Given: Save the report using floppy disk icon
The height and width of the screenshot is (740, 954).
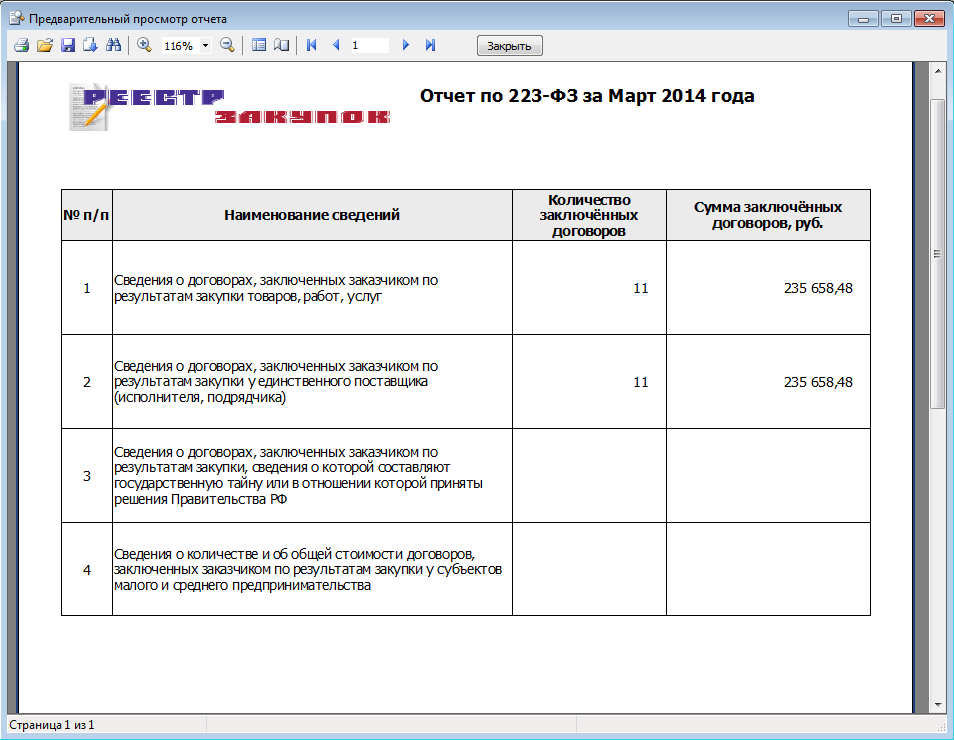Looking at the screenshot, I should 68,46.
